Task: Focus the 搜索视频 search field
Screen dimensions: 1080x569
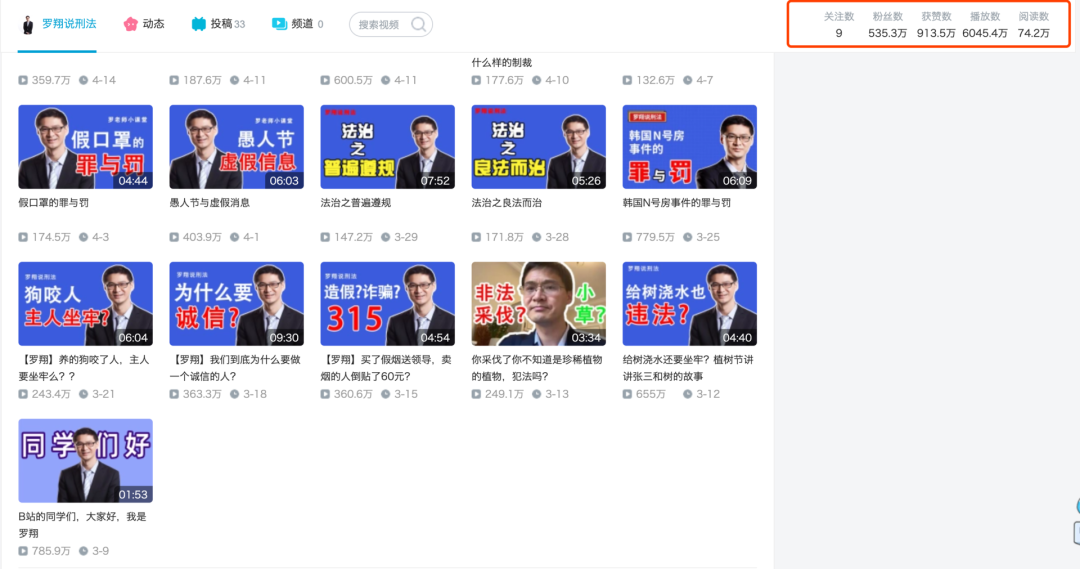Action: pos(380,24)
